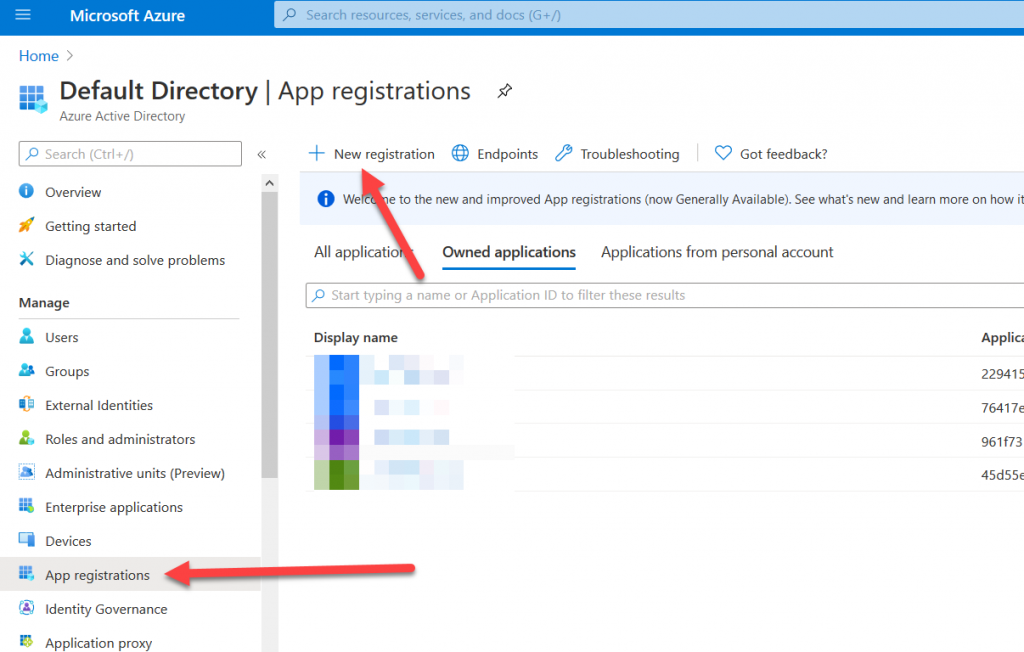1024x652 pixels.
Task: Go to Home breadcrumb link
Action: click(x=39, y=56)
